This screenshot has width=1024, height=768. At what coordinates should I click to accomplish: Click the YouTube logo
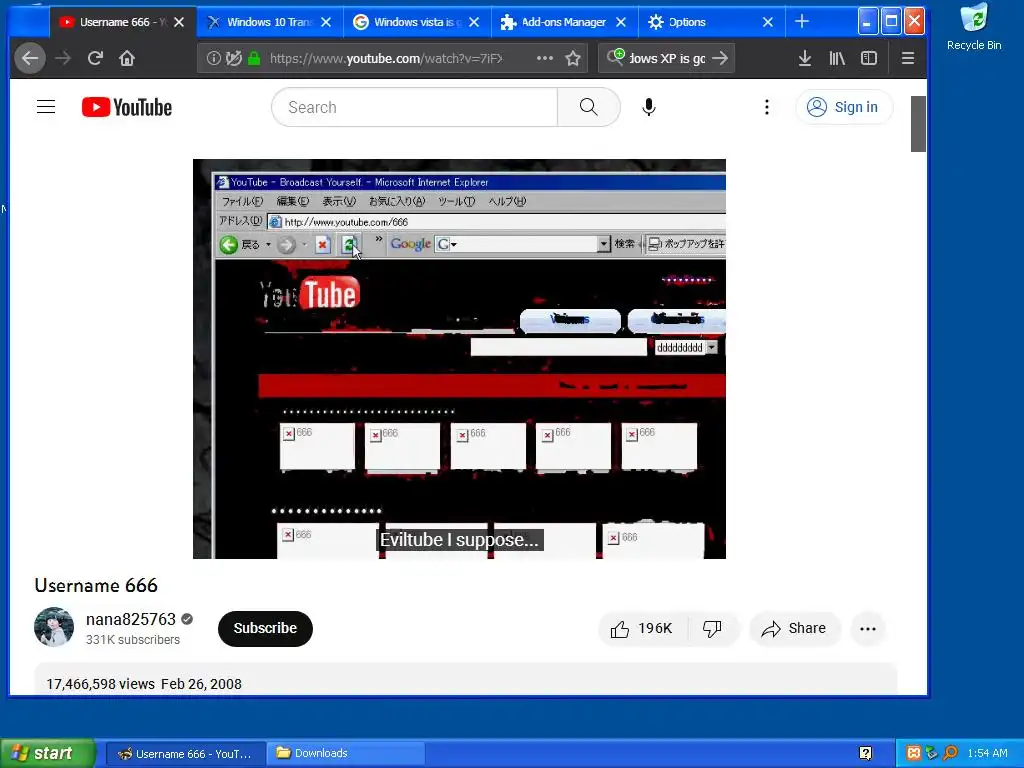127,107
